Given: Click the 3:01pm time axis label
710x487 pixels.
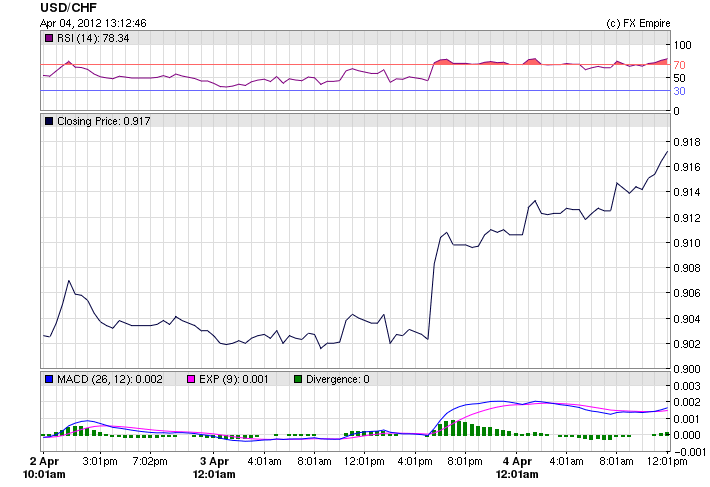Looking at the screenshot, I should (x=100, y=462).
